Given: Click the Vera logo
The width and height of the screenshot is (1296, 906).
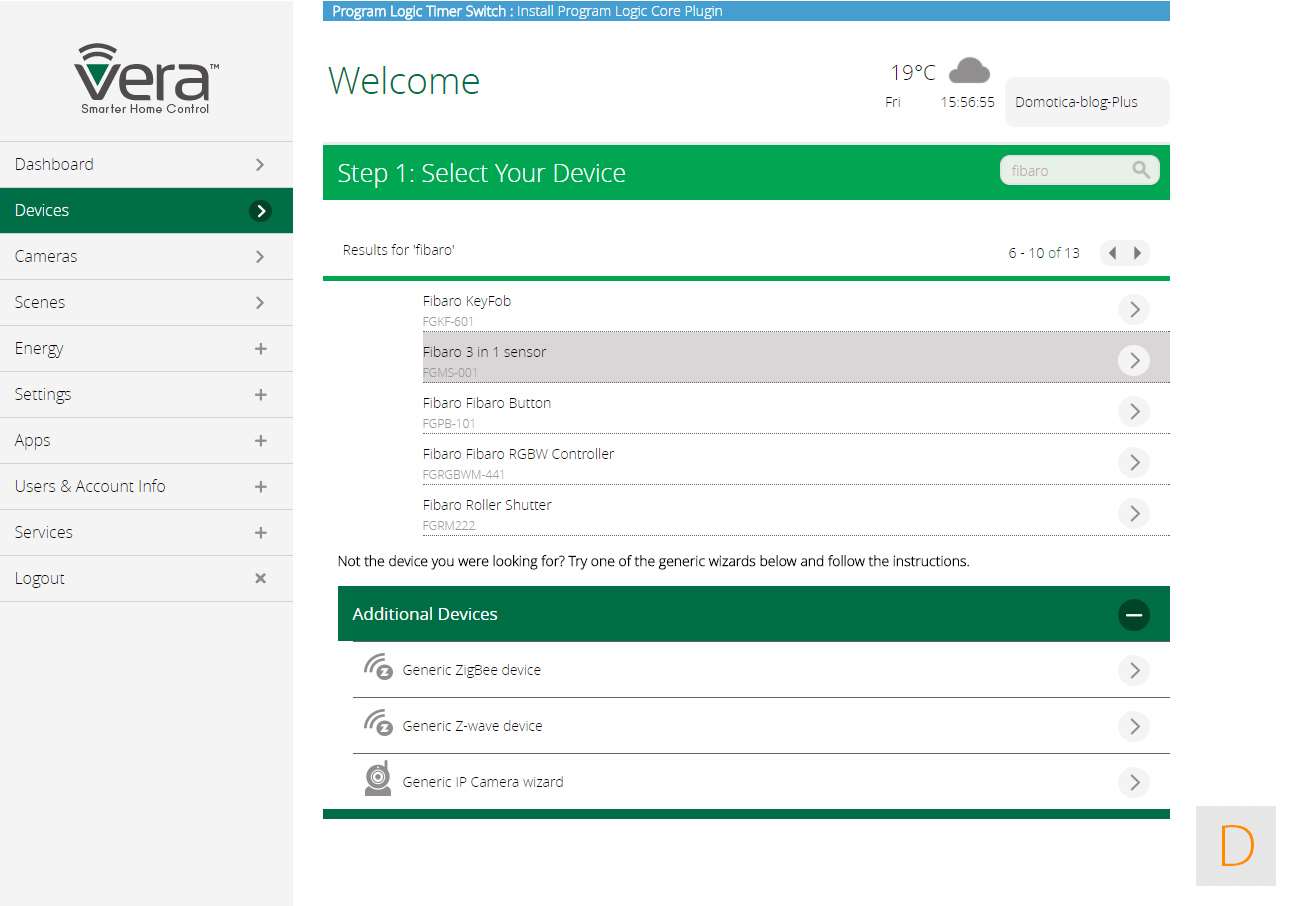Looking at the screenshot, I should pos(146,79).
